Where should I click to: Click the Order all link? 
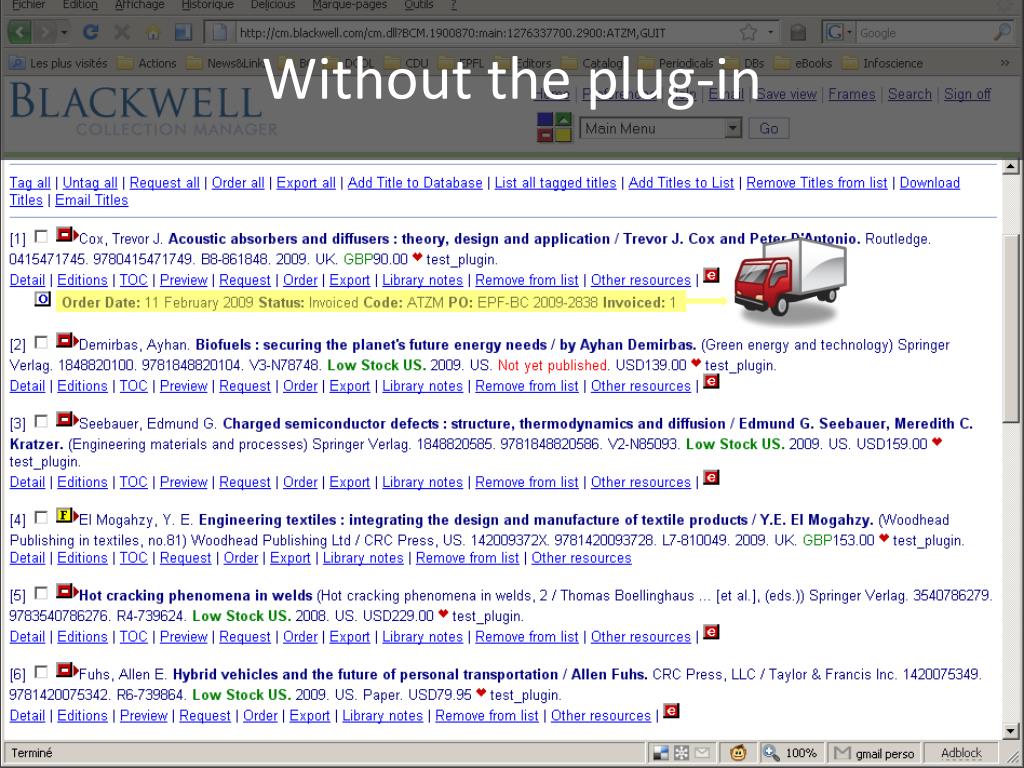point(238,183)
